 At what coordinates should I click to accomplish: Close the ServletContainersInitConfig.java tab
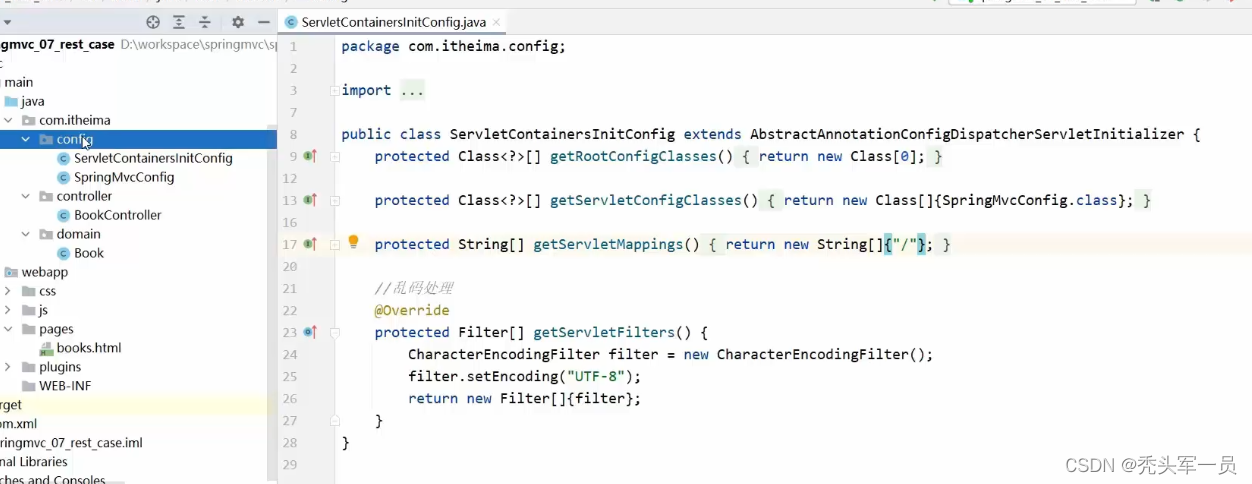coord(497,21)
